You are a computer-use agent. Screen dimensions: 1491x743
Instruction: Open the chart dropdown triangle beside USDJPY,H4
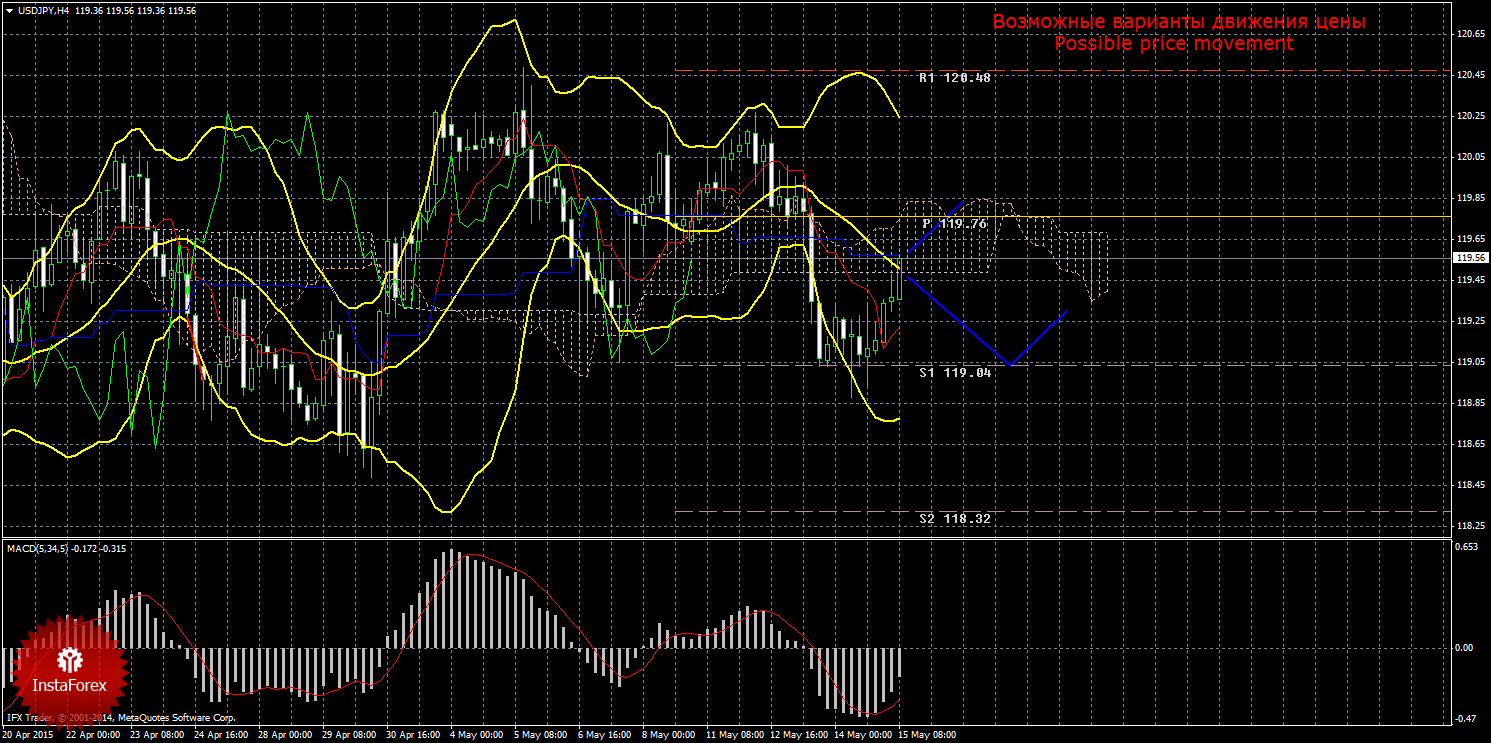tap(9, 9)
